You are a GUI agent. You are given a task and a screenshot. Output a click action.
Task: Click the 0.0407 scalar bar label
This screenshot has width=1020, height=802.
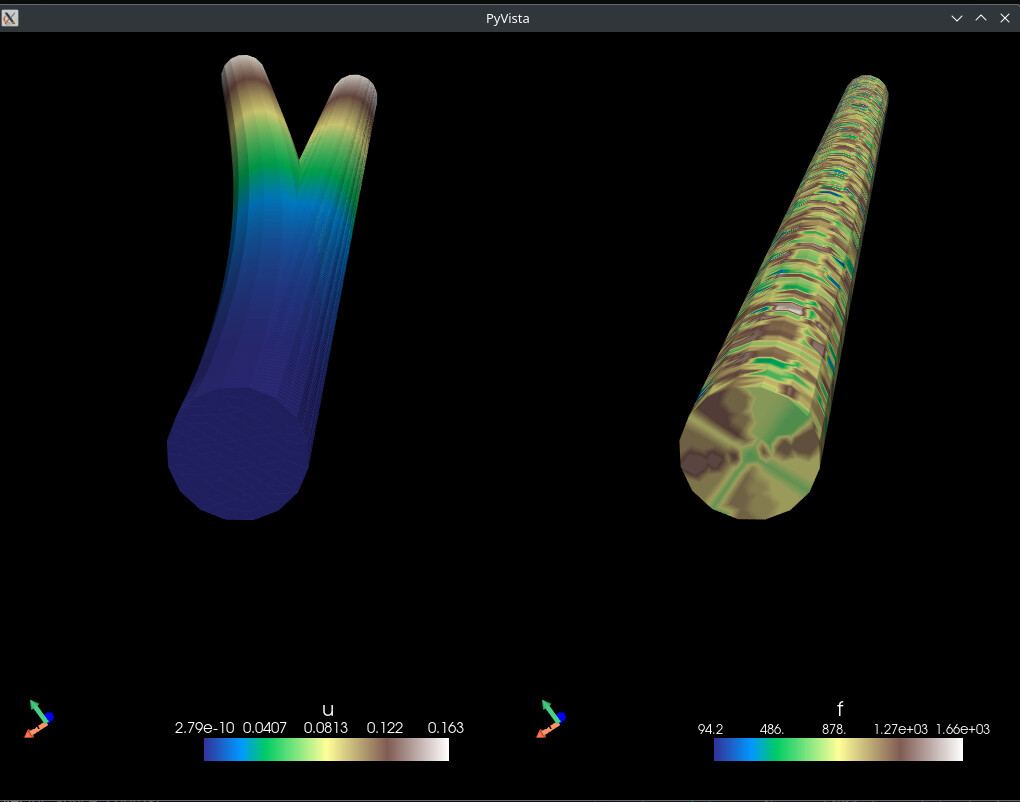tap(265, 728)
